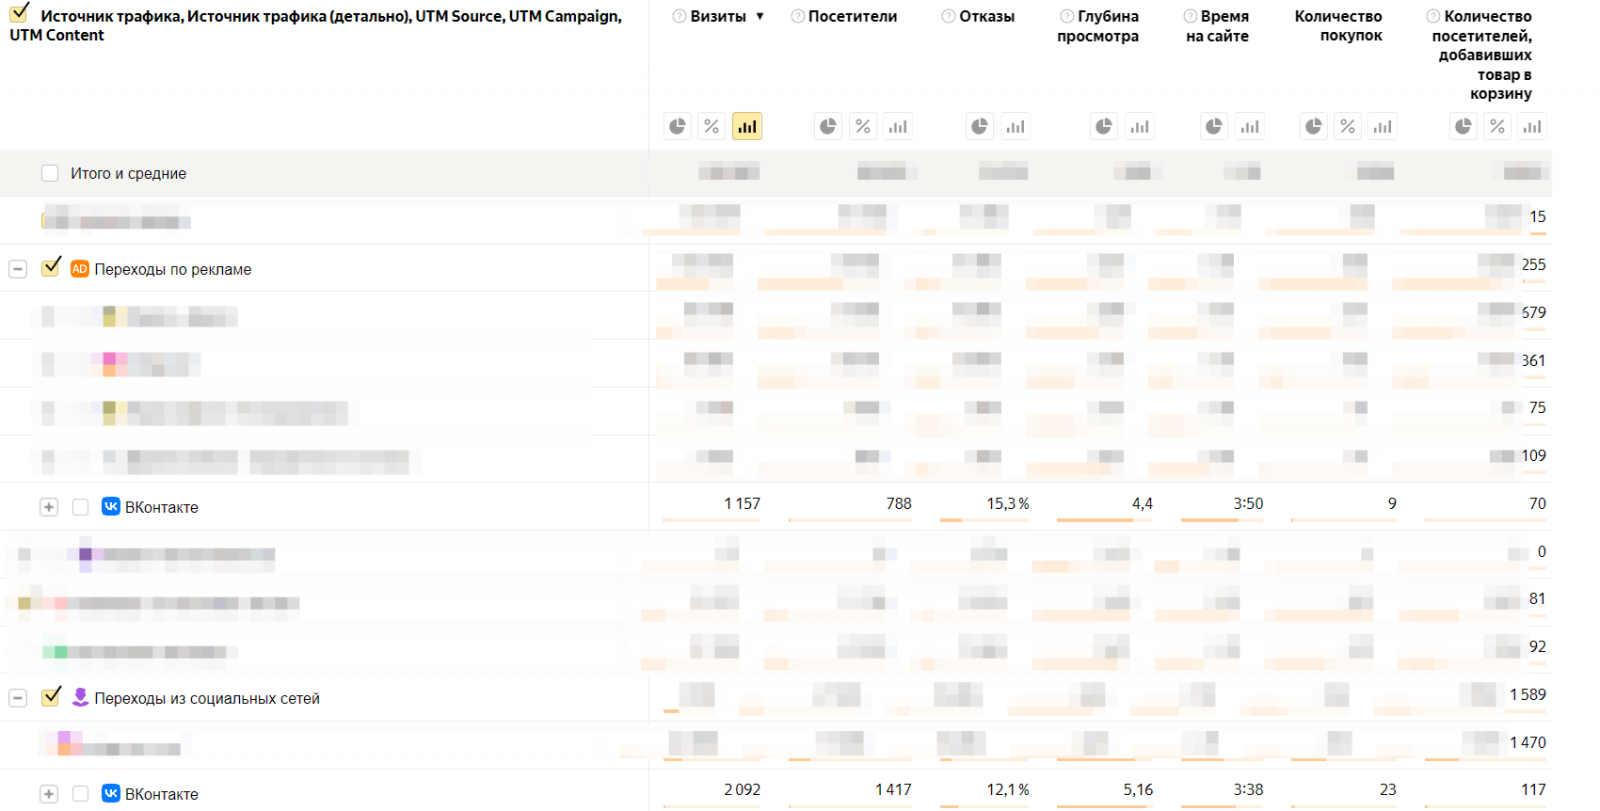Expand ВКонтакте row with 2 092 visits
The width and height of the screenshot is (1600, 811).
point(48,794)
